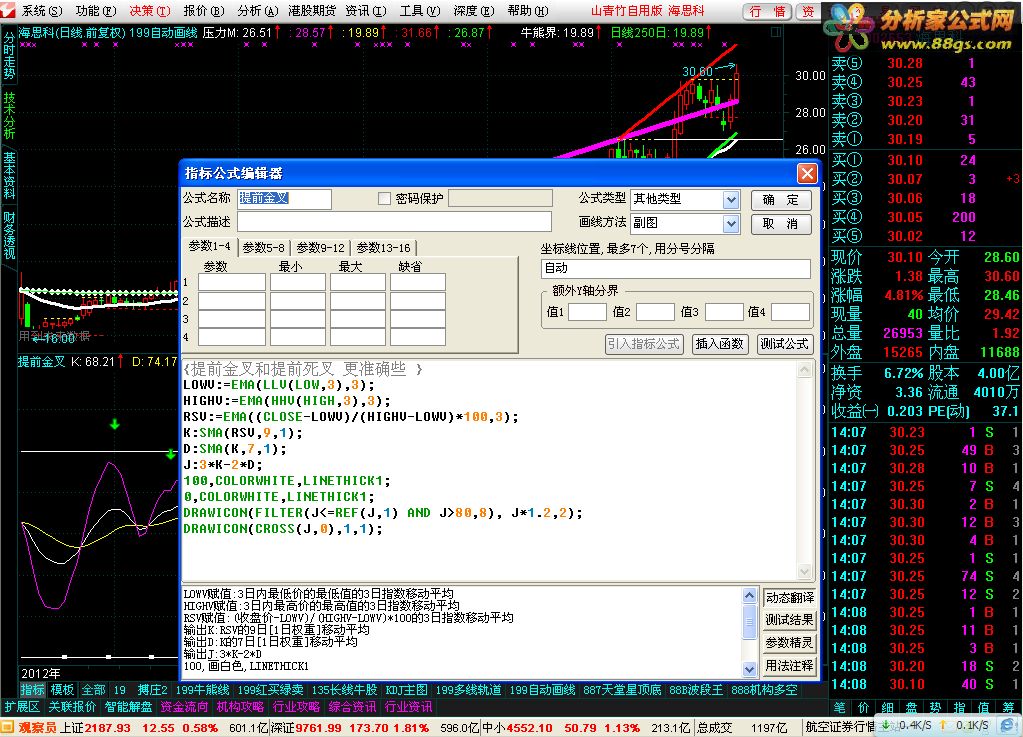
Task: Click the orange upload speed arrow icon
Action: pyautogui.click(x=943, y=725)
